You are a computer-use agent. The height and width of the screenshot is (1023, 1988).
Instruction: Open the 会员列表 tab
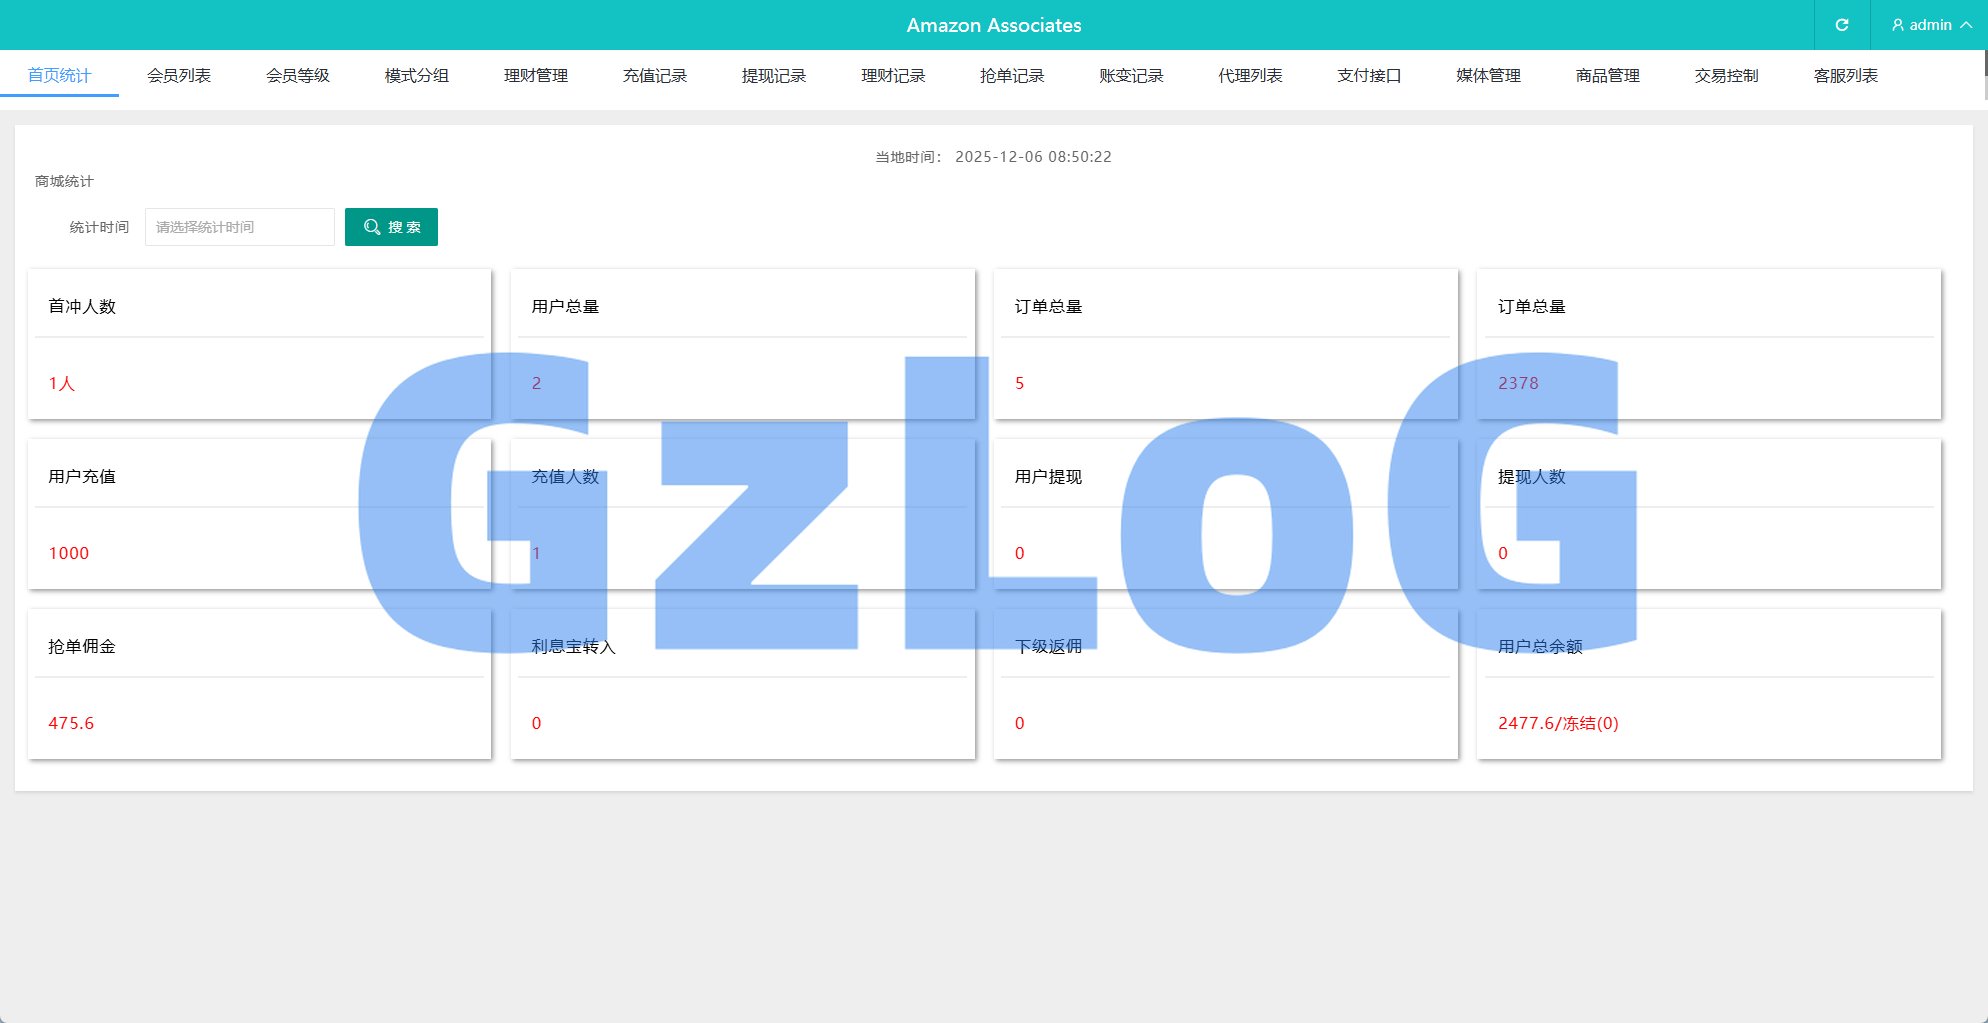click(179, 76)
